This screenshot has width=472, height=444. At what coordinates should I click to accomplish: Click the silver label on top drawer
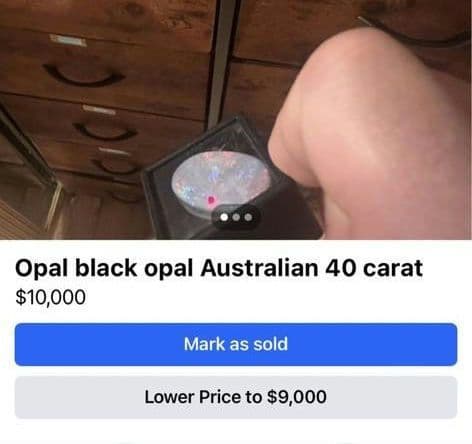[x=68, y=40]
